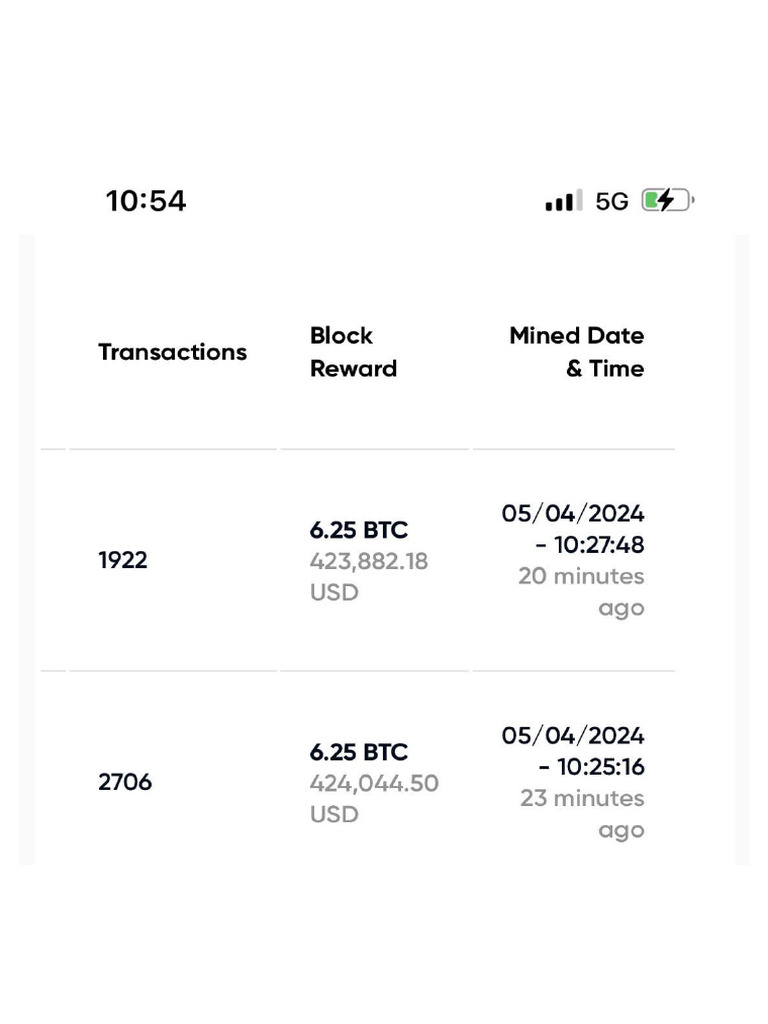Open the 1922 transactions entry
Viewport: 768px width, 1024px height.
tap(122, 560)
